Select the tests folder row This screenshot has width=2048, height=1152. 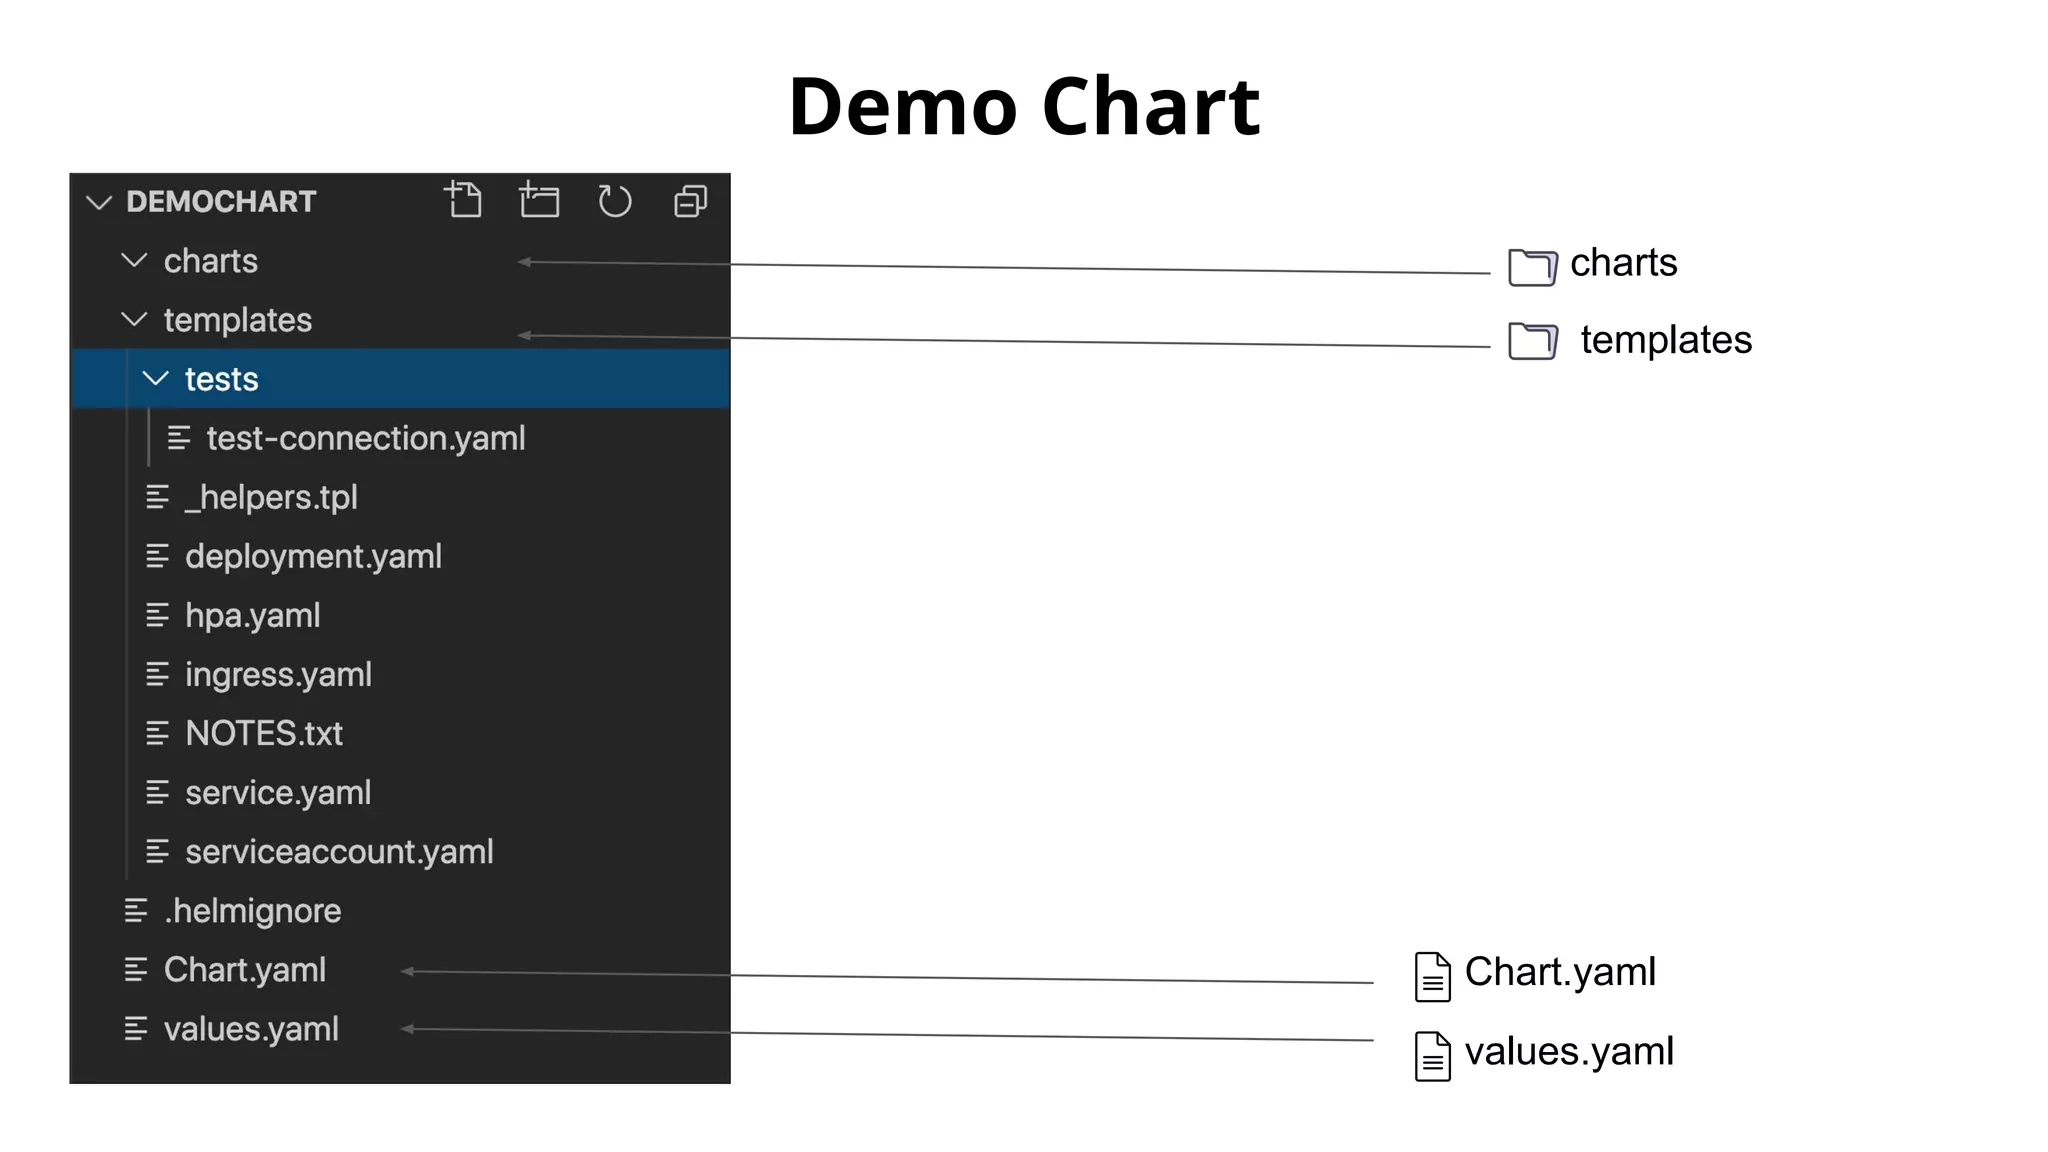pos(401,378)
